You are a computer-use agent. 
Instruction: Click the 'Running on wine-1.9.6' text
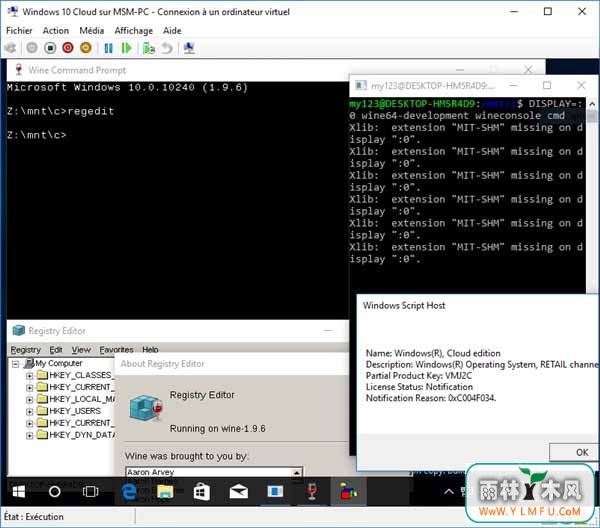[217, 429]
